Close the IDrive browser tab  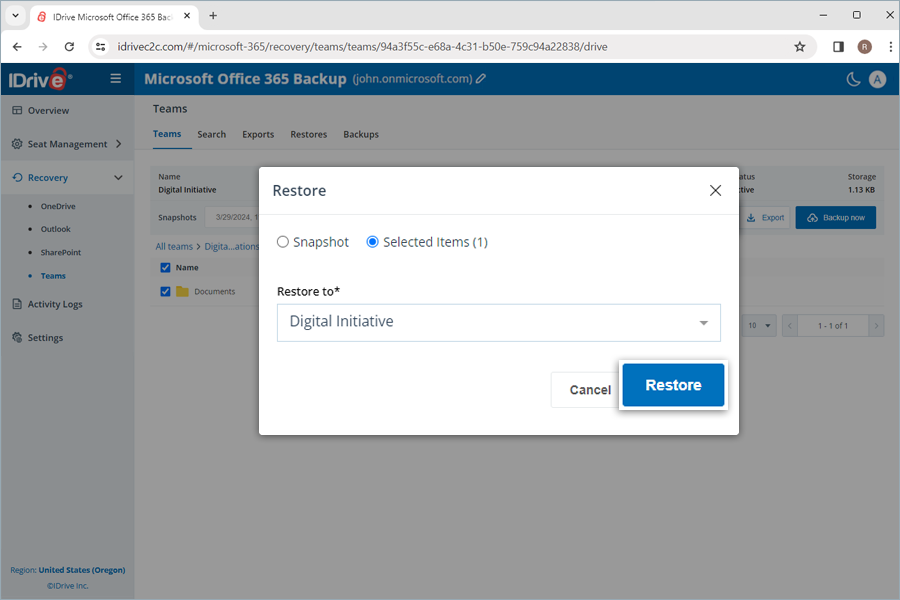[x=187, y=16]
